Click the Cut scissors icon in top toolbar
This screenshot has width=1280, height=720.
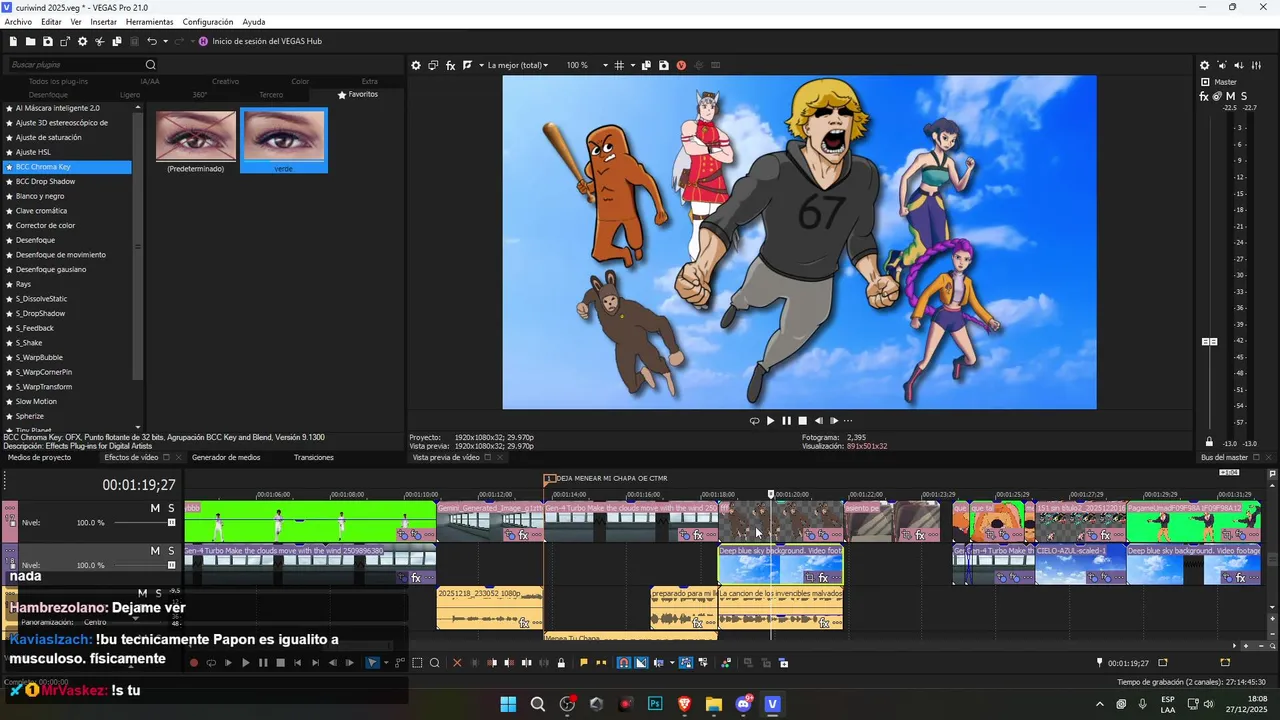[x=99, y=41]
